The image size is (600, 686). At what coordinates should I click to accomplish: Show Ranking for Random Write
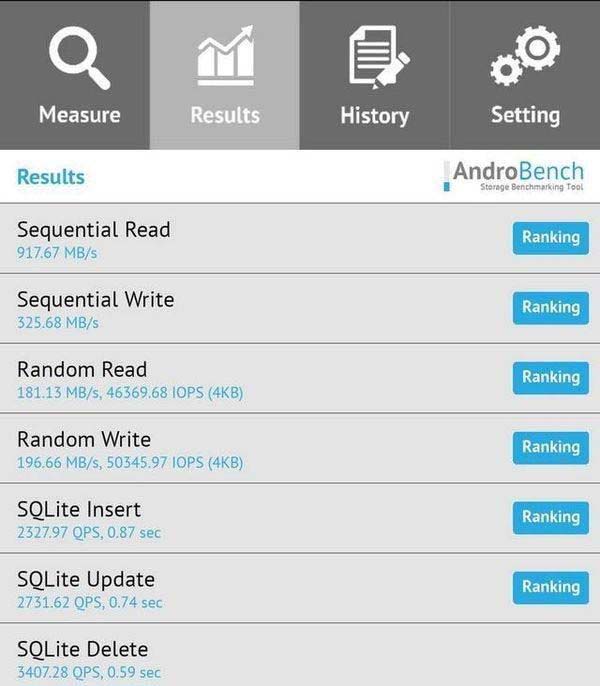pos(550,448)
